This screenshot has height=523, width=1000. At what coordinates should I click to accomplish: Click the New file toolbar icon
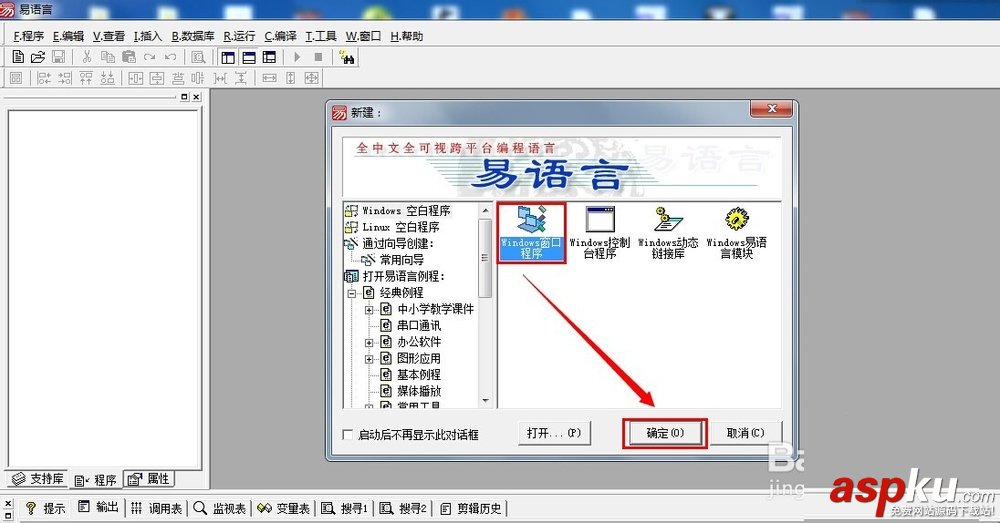(x=18, y=57)
